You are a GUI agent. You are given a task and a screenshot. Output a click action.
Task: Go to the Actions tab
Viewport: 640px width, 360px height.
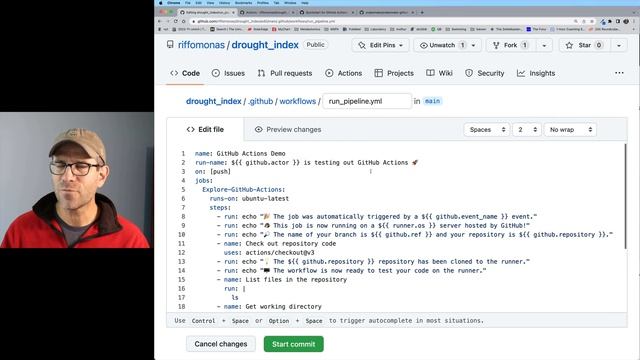point(344,73)
